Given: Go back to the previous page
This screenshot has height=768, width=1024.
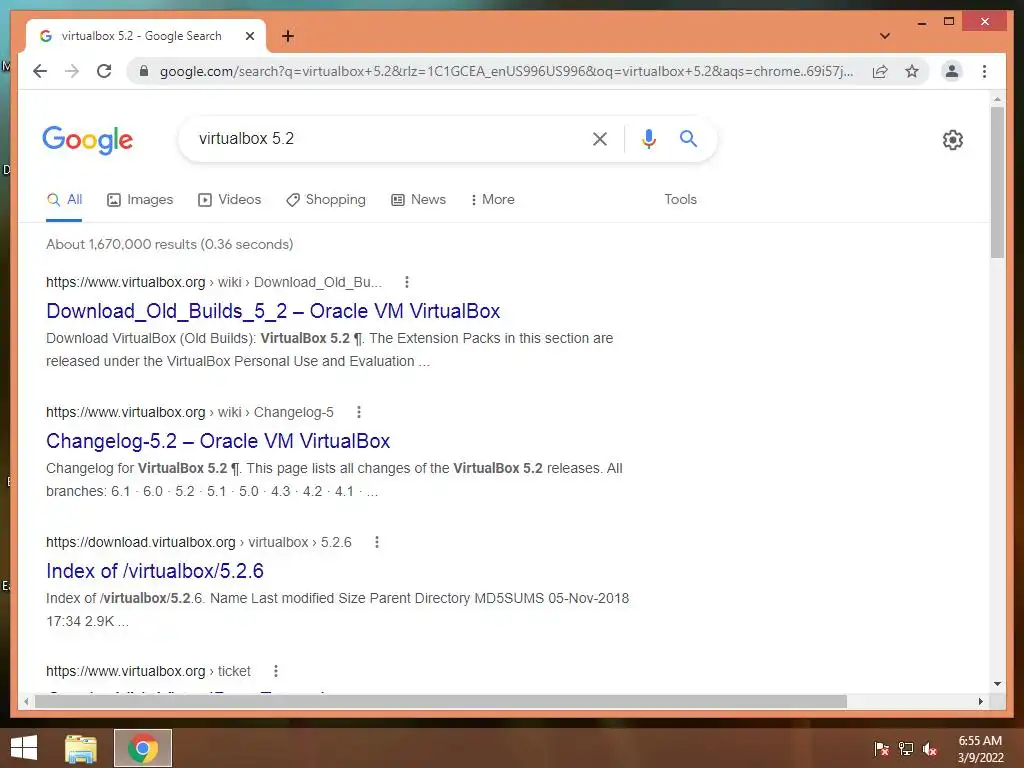Looking at the screenshot, I should click(40, 71).
